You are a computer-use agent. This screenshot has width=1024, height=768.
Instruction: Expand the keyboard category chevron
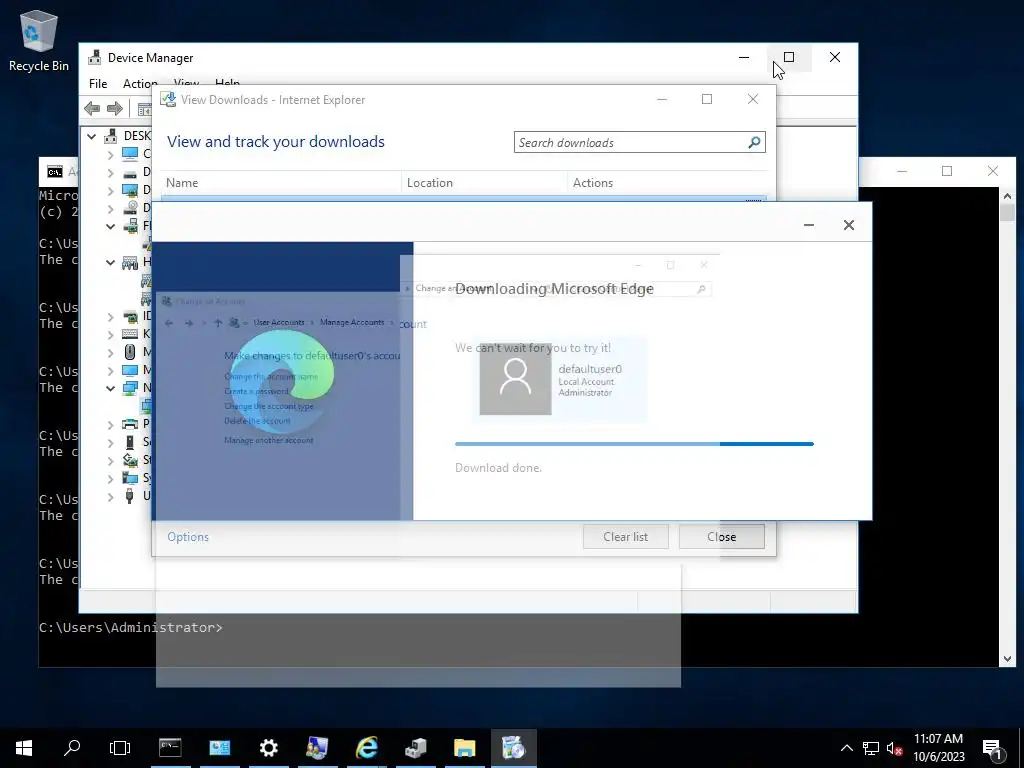(x=110, y=334)
